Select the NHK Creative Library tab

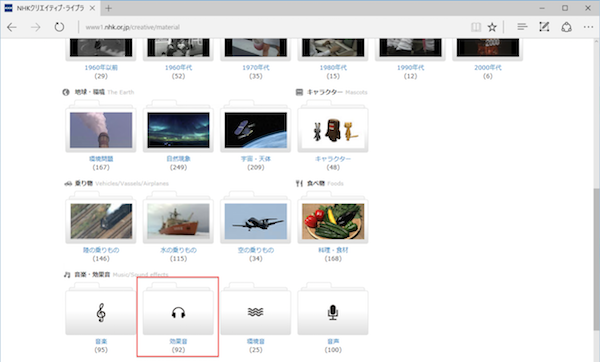tap(50, 8)
